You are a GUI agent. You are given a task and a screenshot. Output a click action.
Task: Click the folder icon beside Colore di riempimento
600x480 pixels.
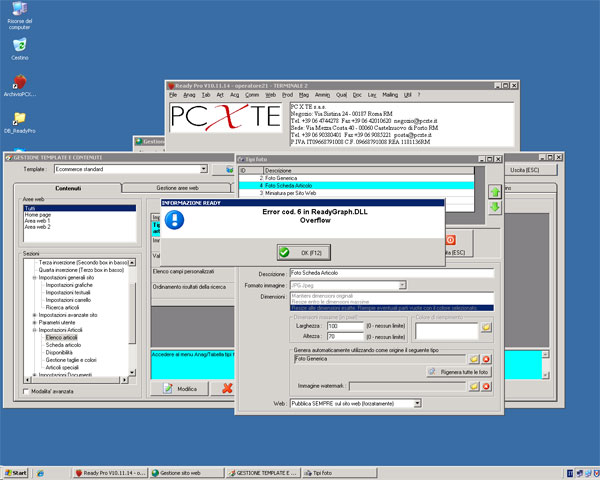(486, 327)
